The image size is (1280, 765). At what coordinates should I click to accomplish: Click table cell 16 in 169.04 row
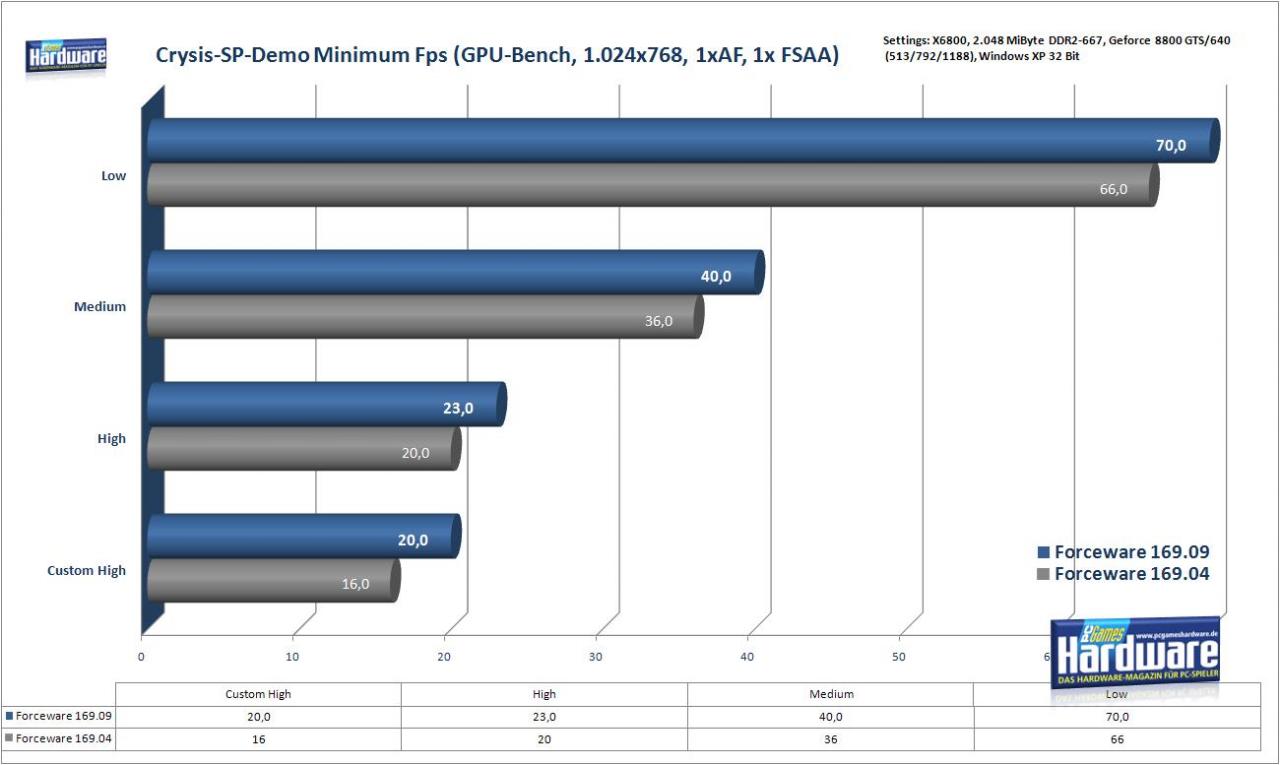tap(259, 739)
